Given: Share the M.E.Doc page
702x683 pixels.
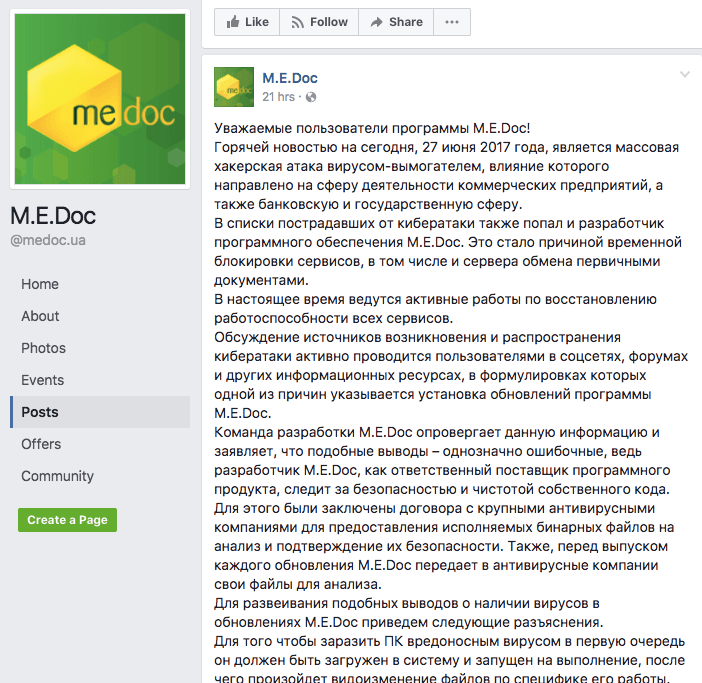Looking at the screenshot, I should tap(396, 22).
